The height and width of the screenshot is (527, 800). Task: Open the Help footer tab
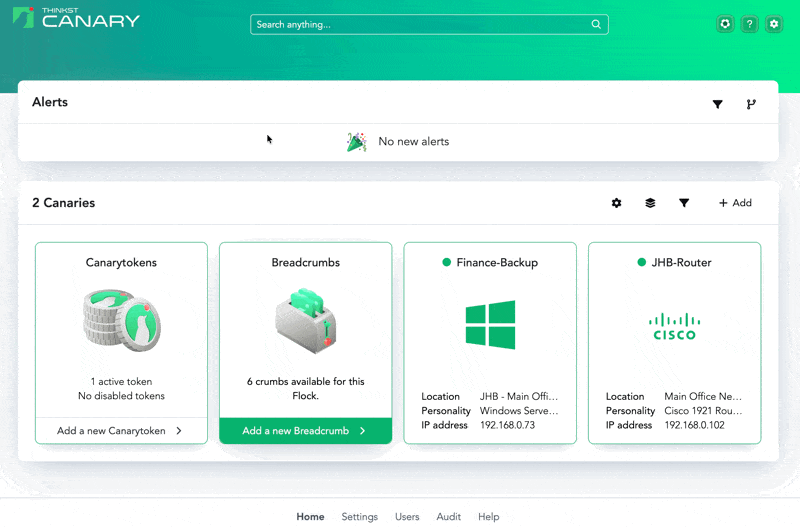pos(488,516)
